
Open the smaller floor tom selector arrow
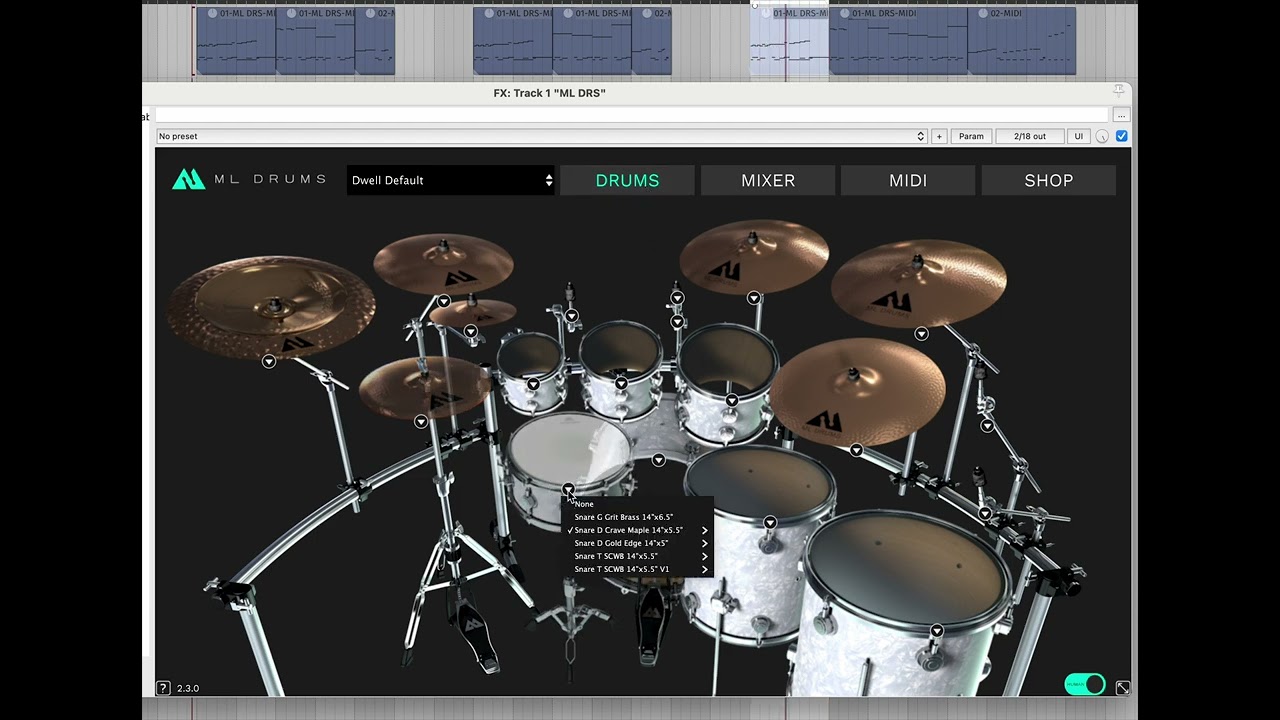[x=770, y=523]
